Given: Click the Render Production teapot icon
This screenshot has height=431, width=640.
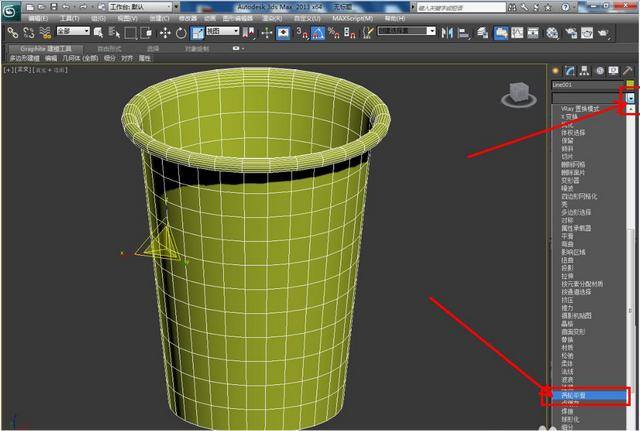Looking at the screenshot, I should point(604,33).
